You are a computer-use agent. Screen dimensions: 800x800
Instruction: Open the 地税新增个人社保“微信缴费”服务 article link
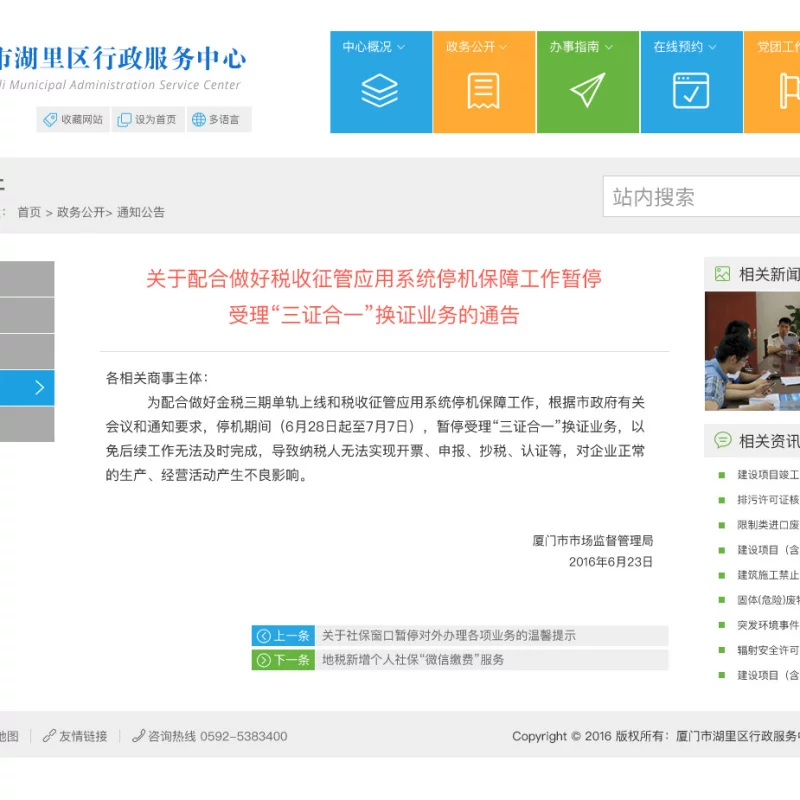[413, 660]
